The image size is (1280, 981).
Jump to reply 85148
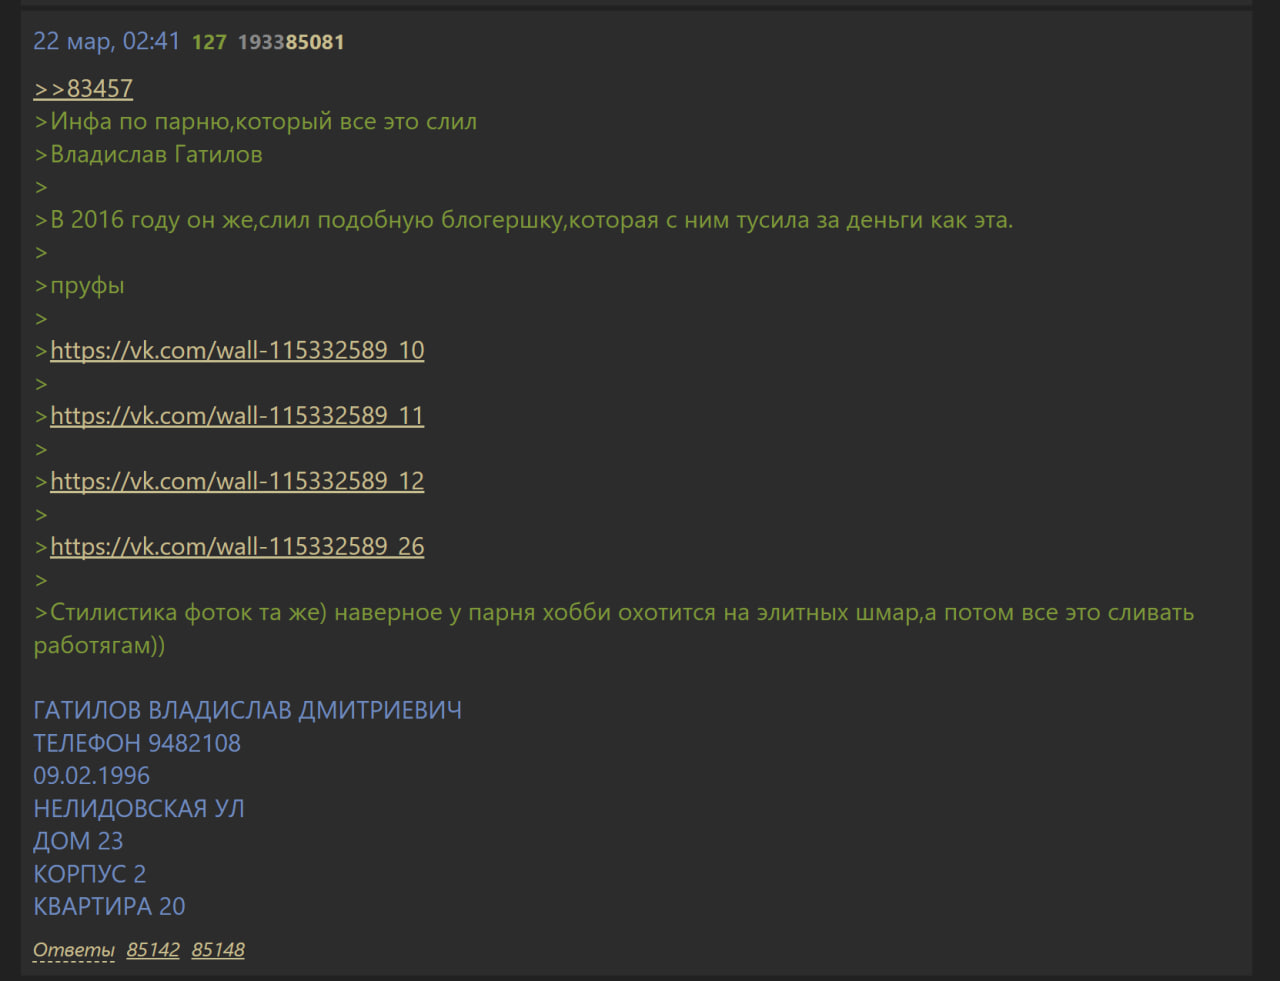[x=218, y=950]
